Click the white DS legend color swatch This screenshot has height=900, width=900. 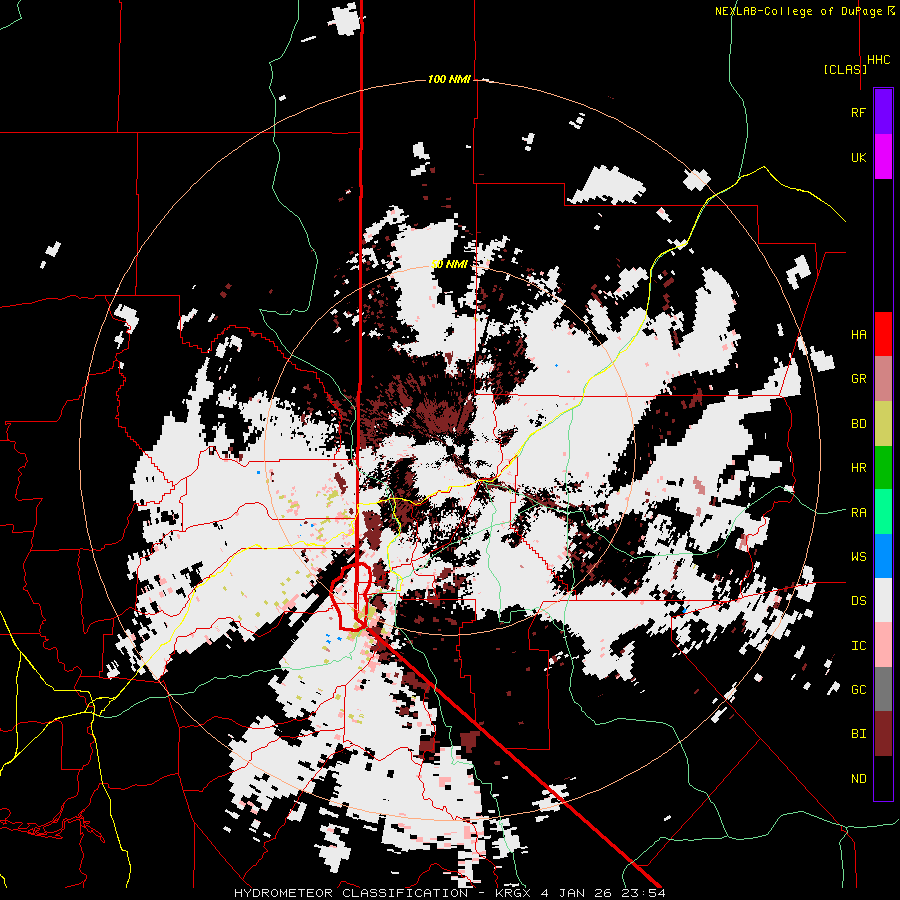coord(883,600)
